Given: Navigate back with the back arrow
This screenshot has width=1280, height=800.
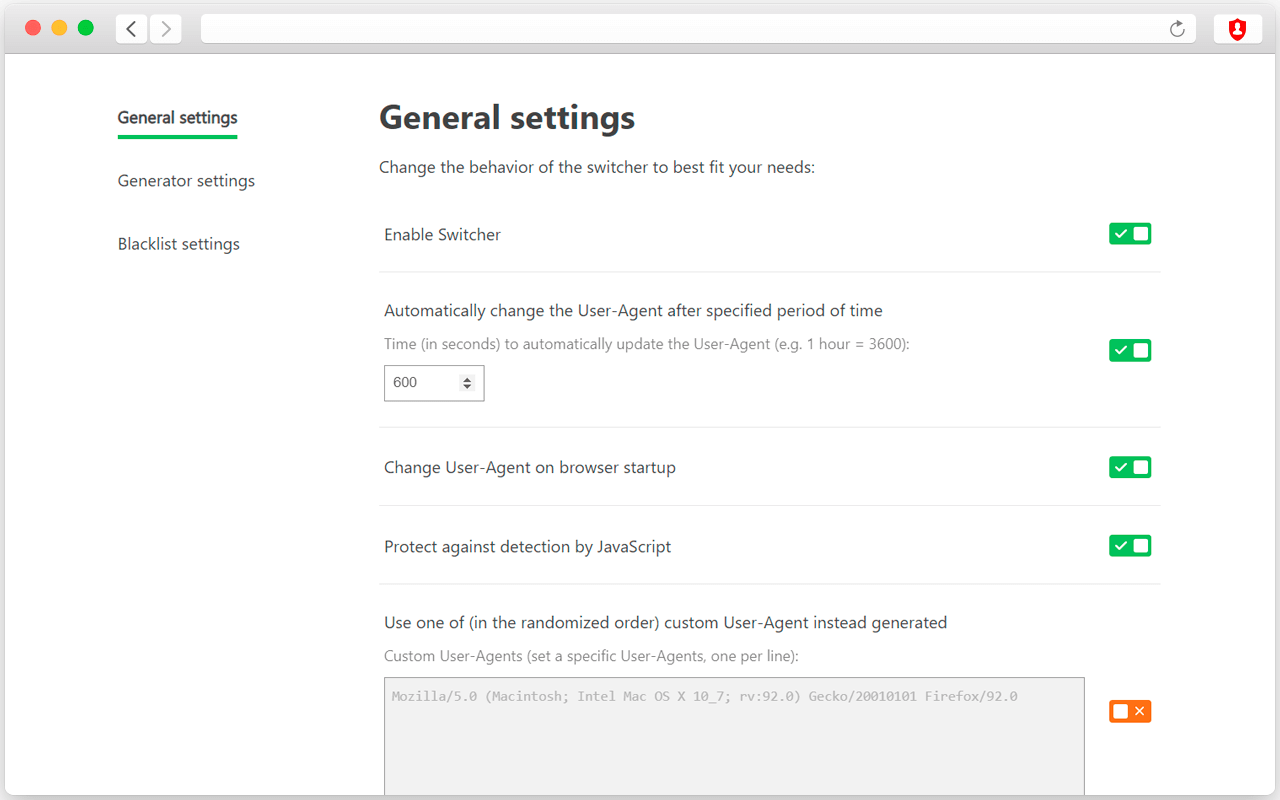Looking at the screenshot, I should click(131, 28).
